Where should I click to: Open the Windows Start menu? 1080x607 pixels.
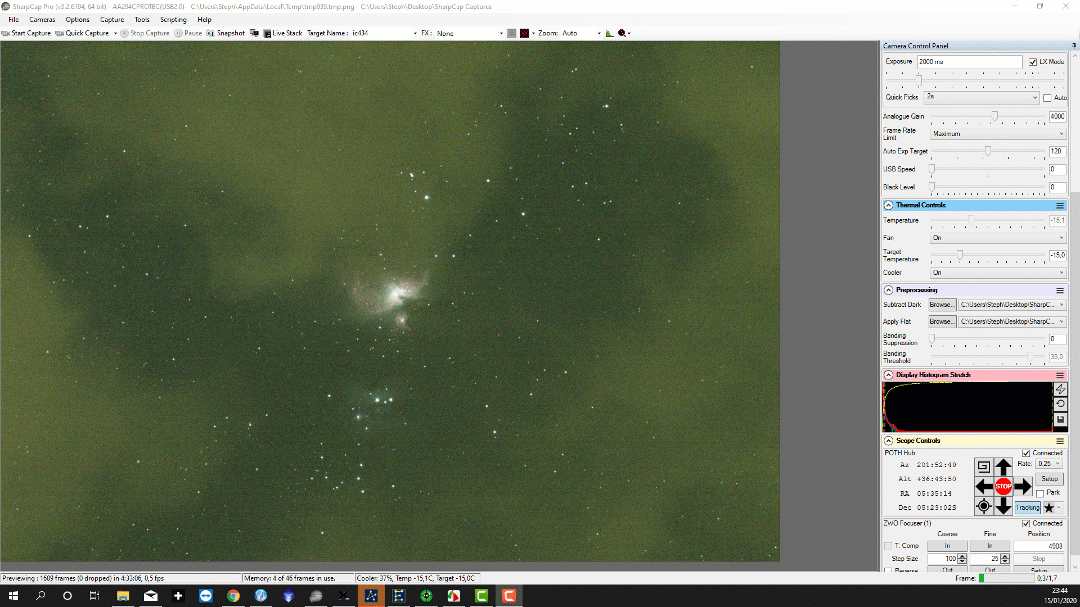coord(13,596)
